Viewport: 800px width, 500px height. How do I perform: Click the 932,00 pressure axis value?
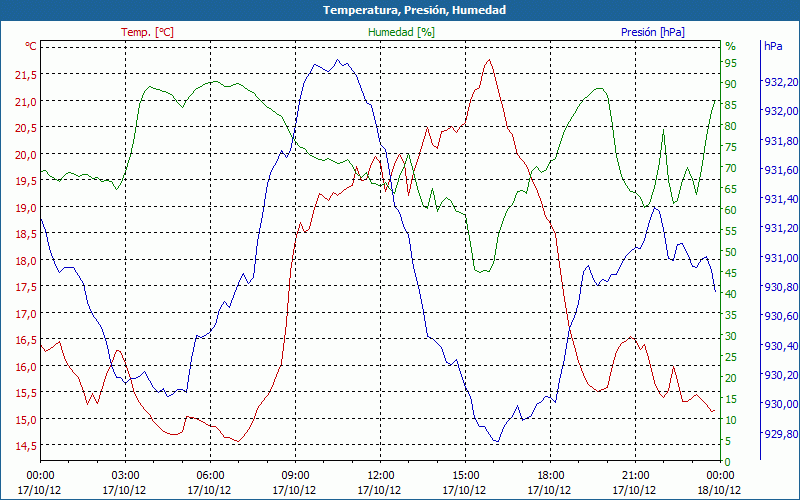781,111
